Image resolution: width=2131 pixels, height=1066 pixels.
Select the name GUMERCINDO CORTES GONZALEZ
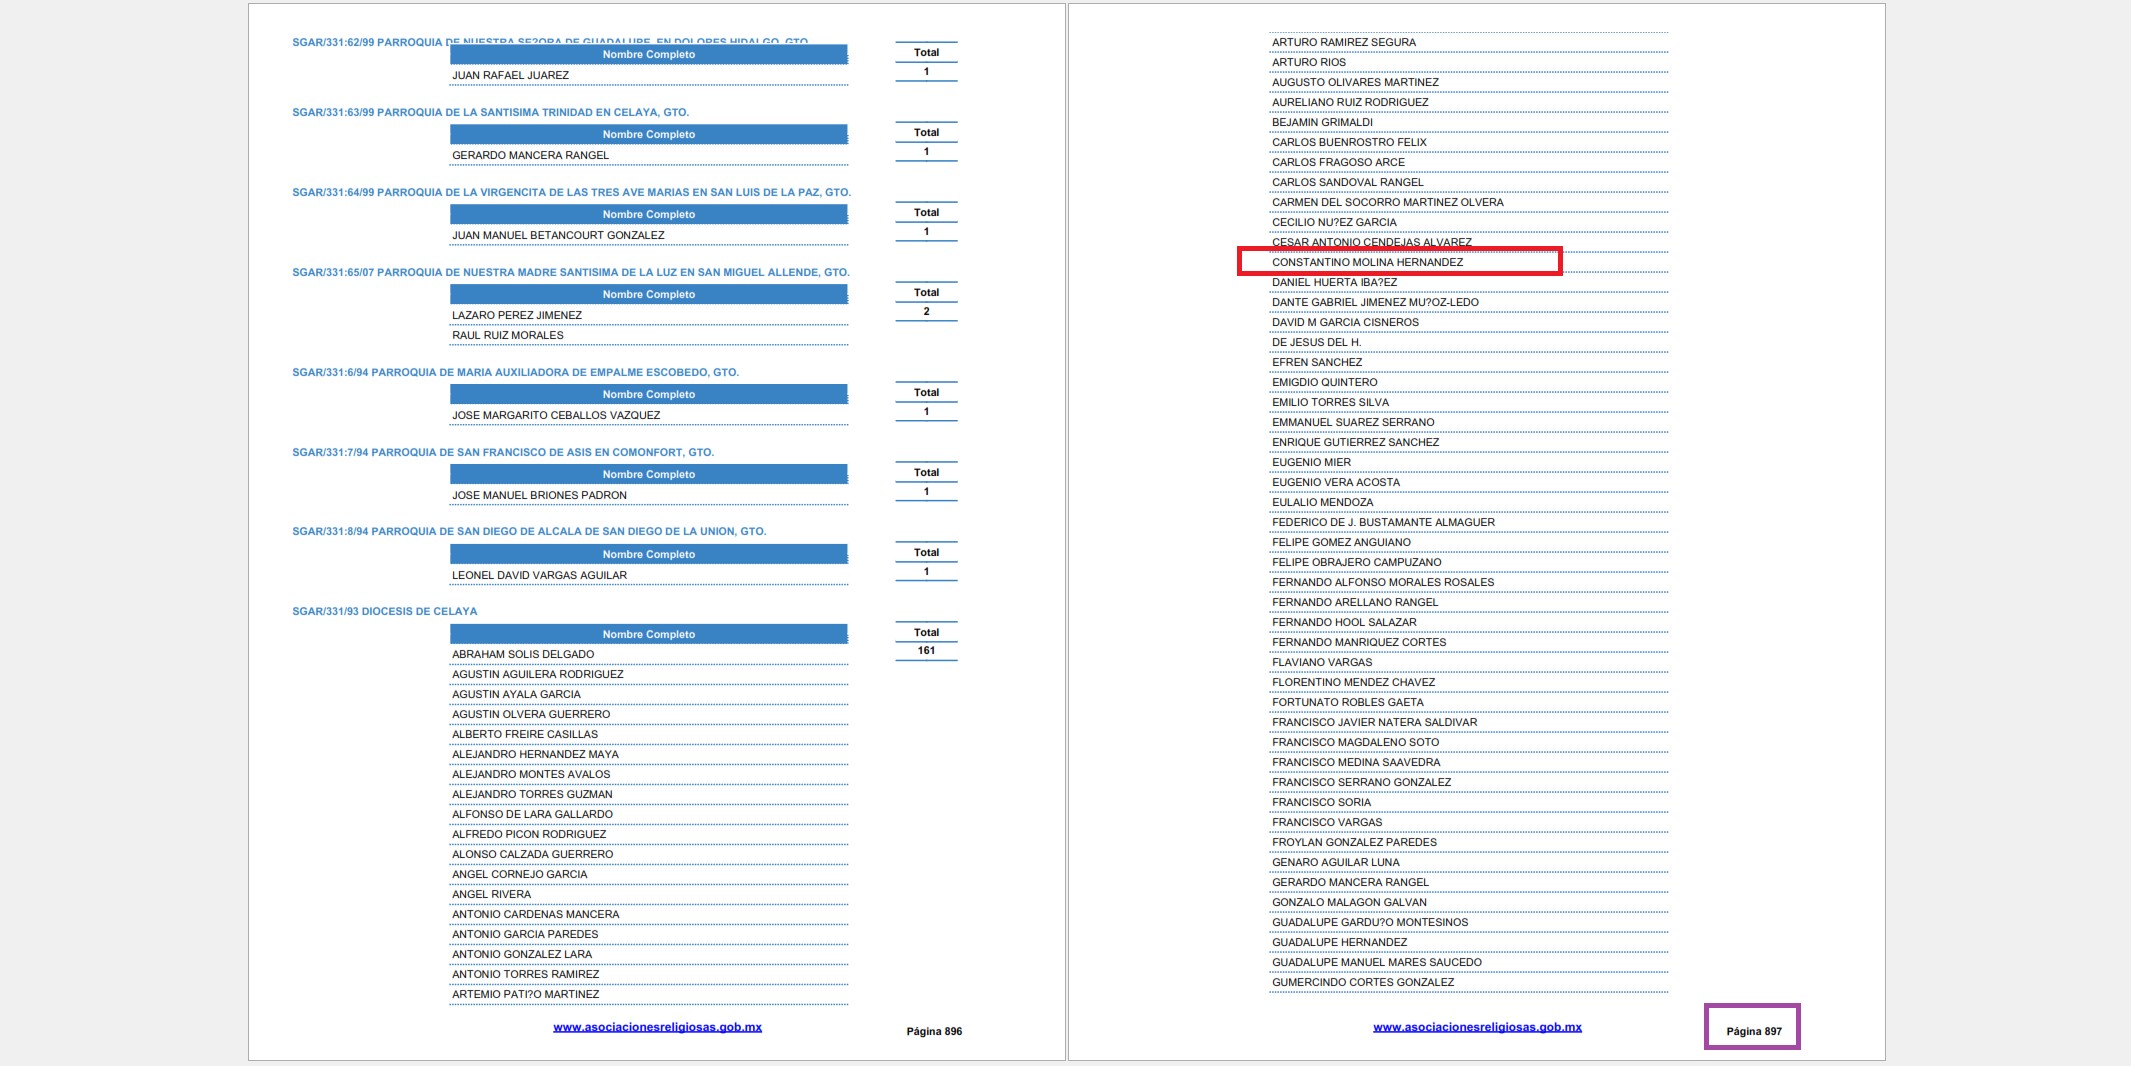coord(1363,982)
